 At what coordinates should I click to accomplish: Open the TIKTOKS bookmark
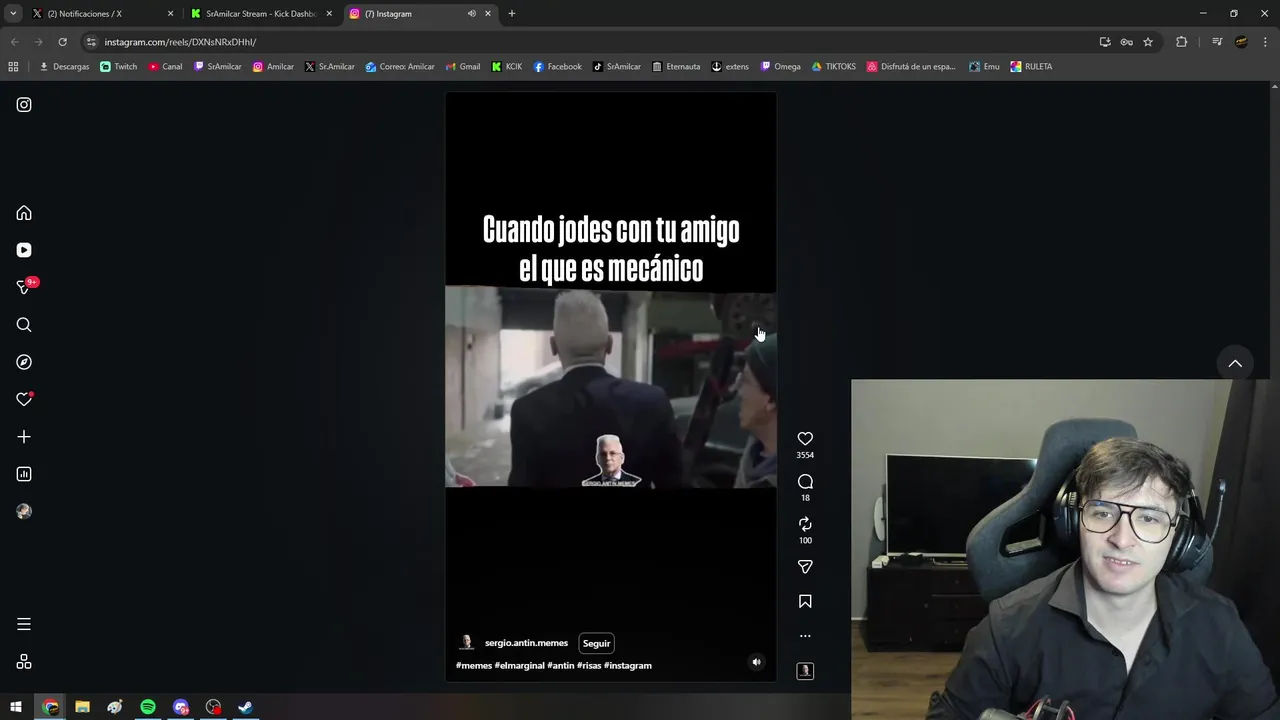(x=833, y=67)
